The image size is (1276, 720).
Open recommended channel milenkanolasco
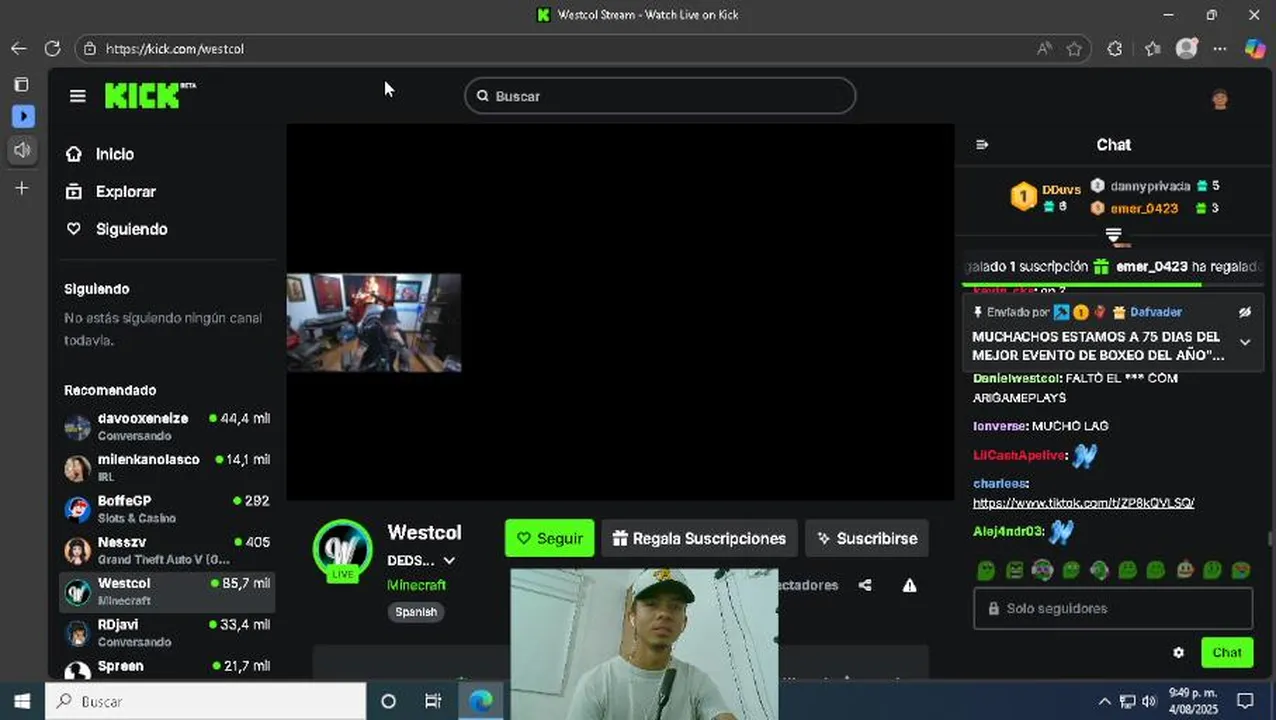[x=167, y=468]
